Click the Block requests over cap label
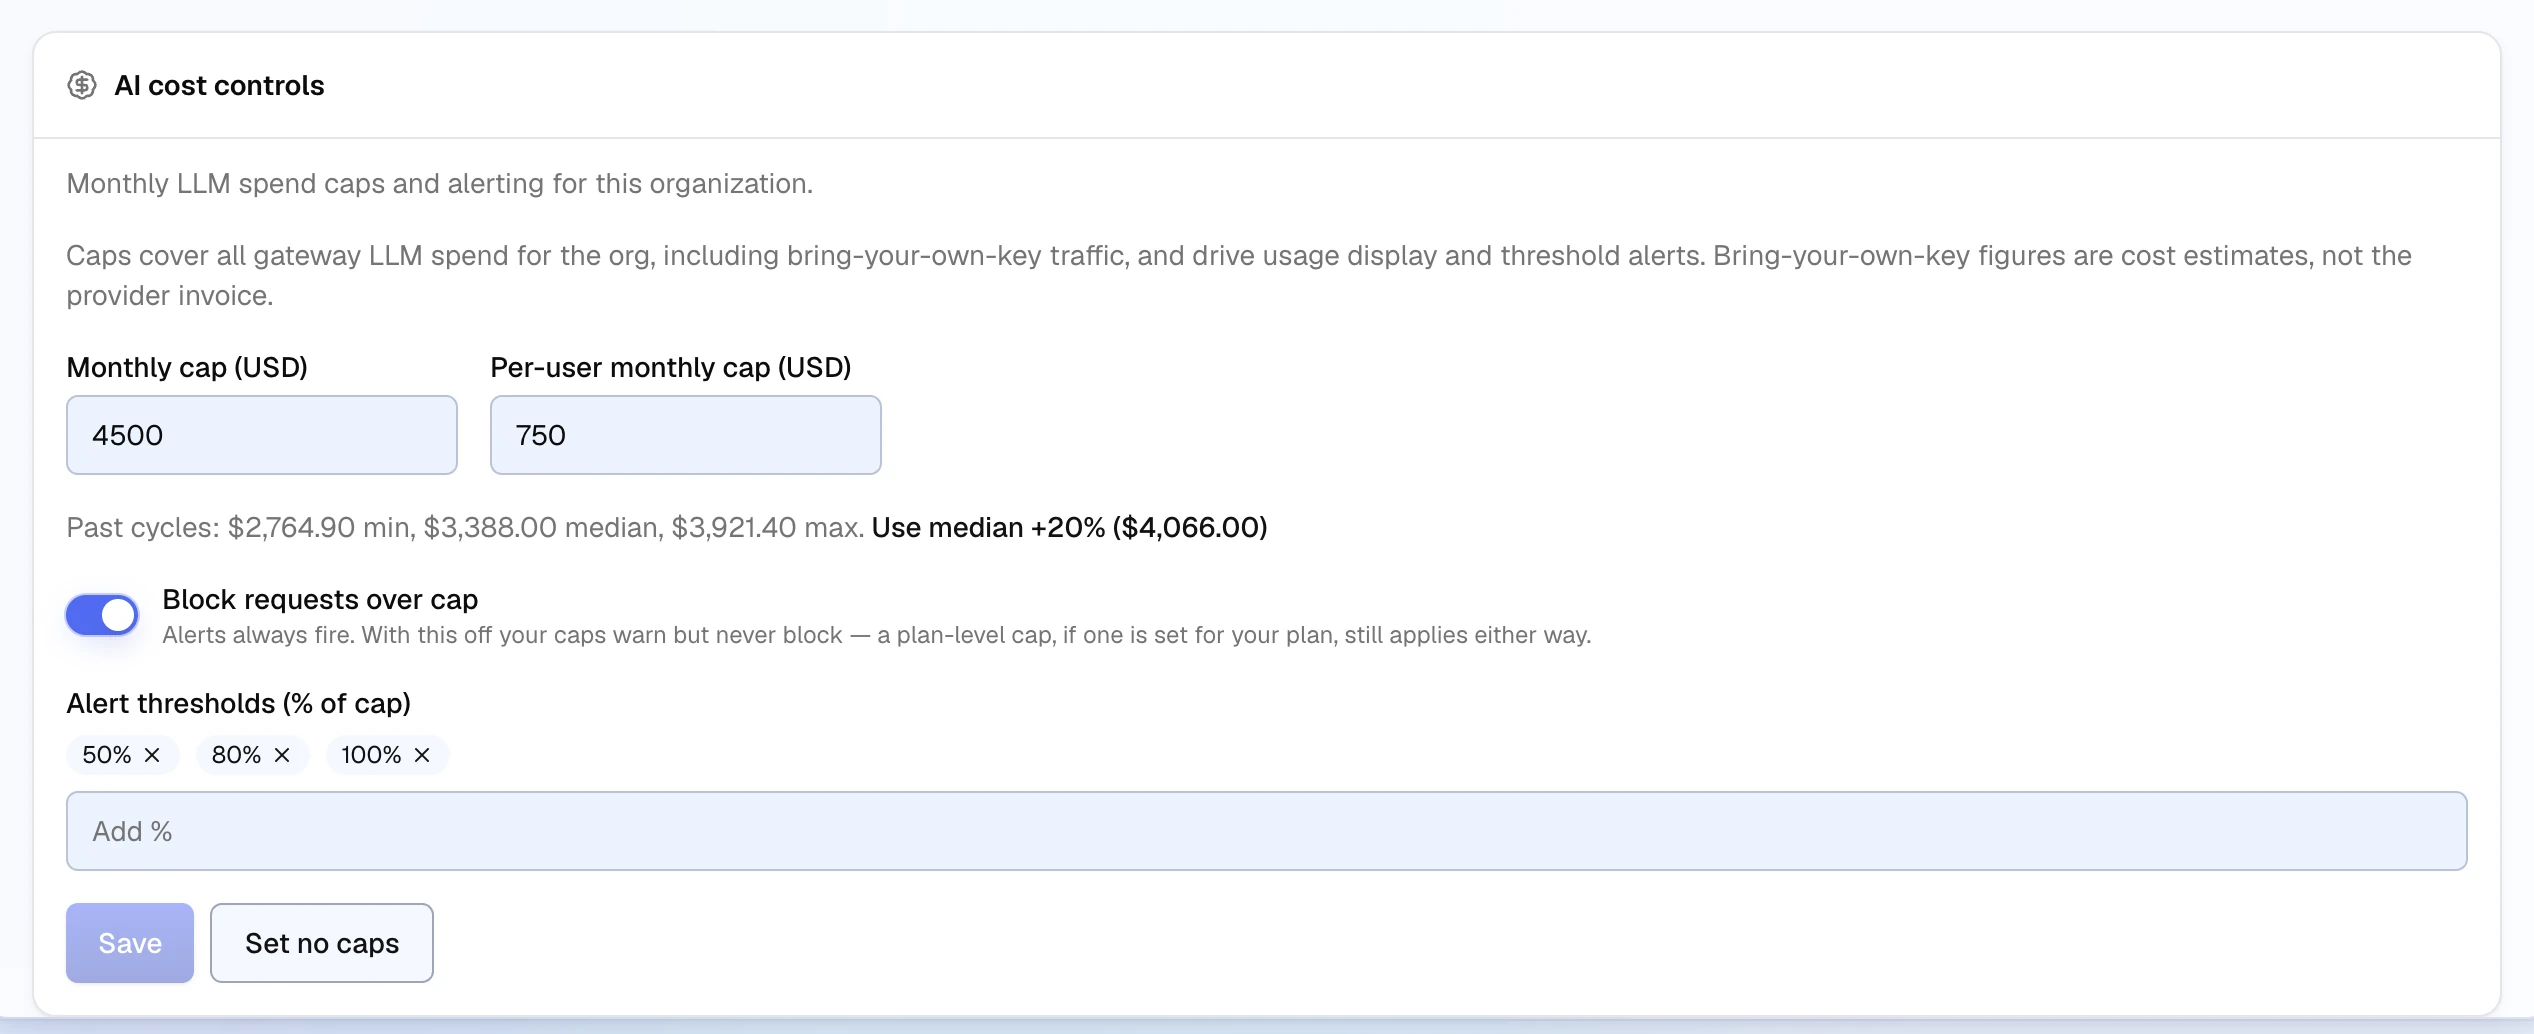 (320, 599)
